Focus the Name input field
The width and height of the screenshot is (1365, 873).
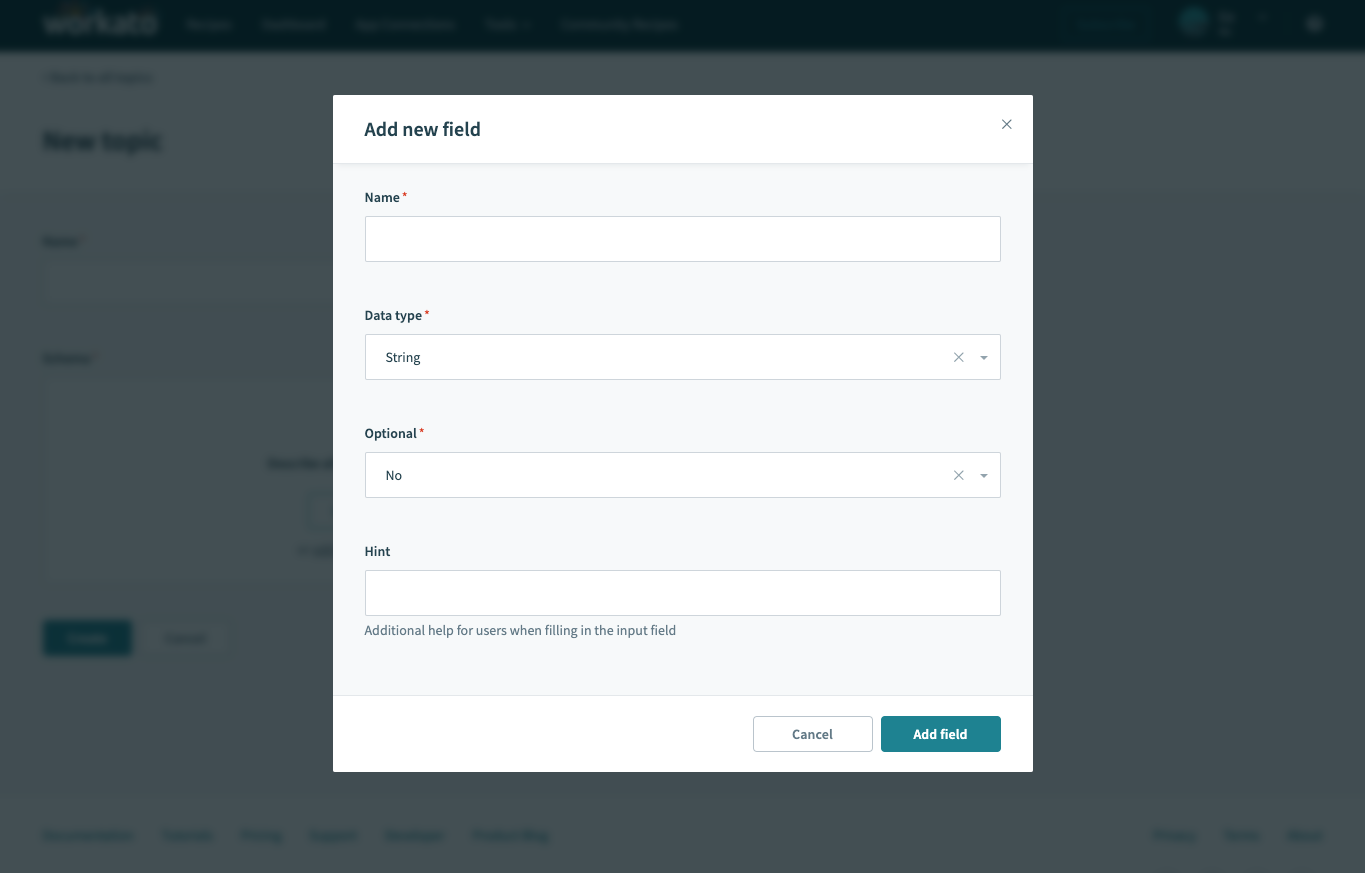[682, 239]
